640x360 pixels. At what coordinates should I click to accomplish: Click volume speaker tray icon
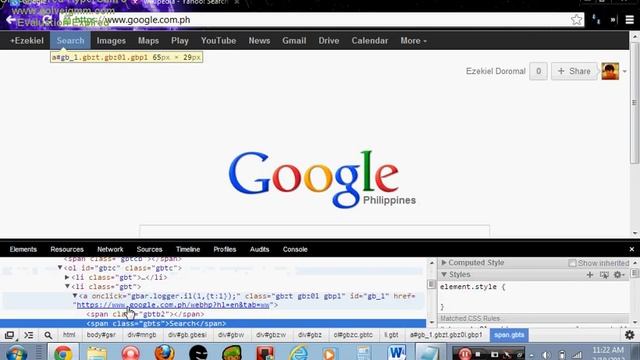547,355
